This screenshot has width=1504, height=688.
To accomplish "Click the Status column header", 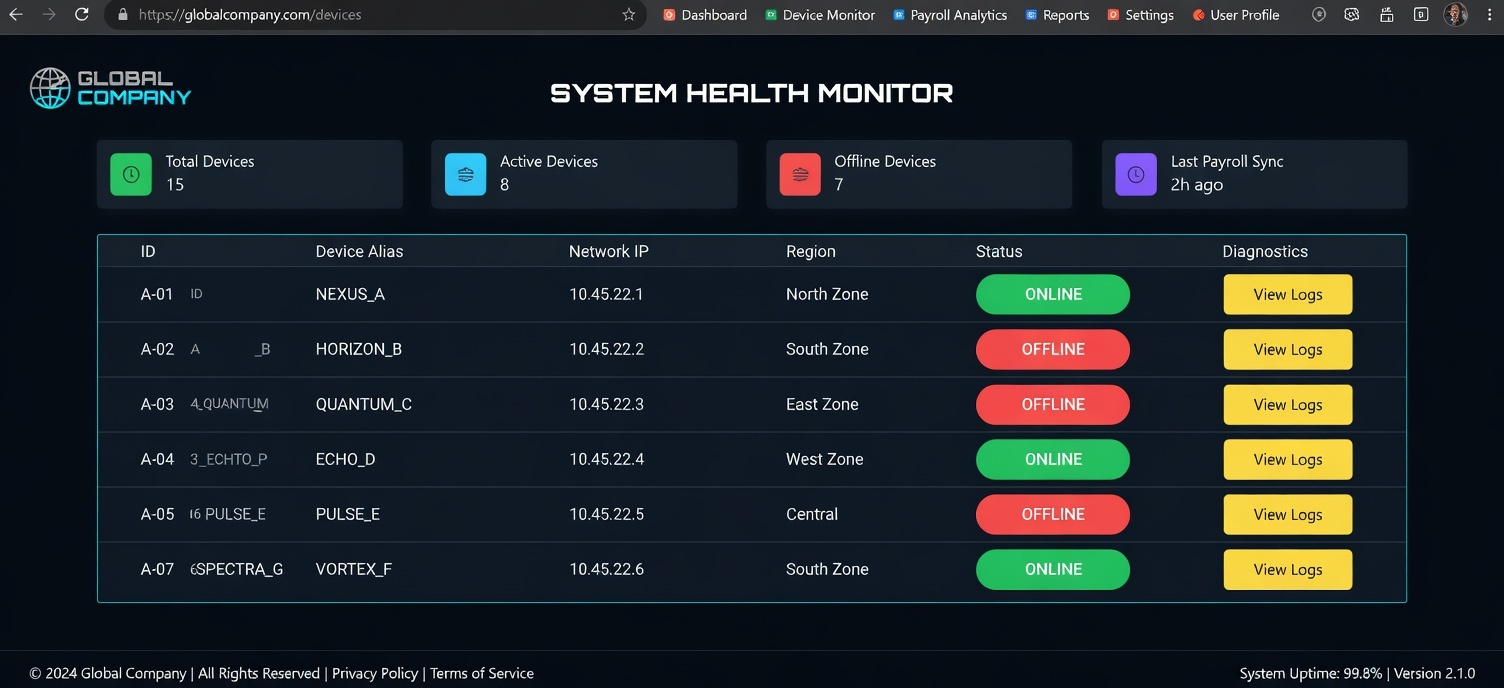I will [999, 251].
